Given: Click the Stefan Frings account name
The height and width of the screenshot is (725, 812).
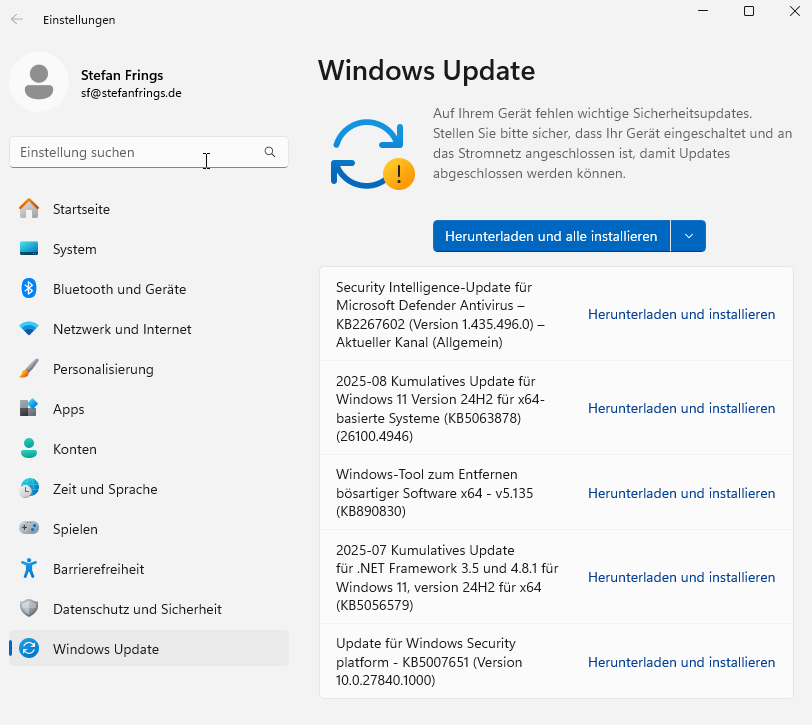Looking at the screenshot, I should [122, 75].
